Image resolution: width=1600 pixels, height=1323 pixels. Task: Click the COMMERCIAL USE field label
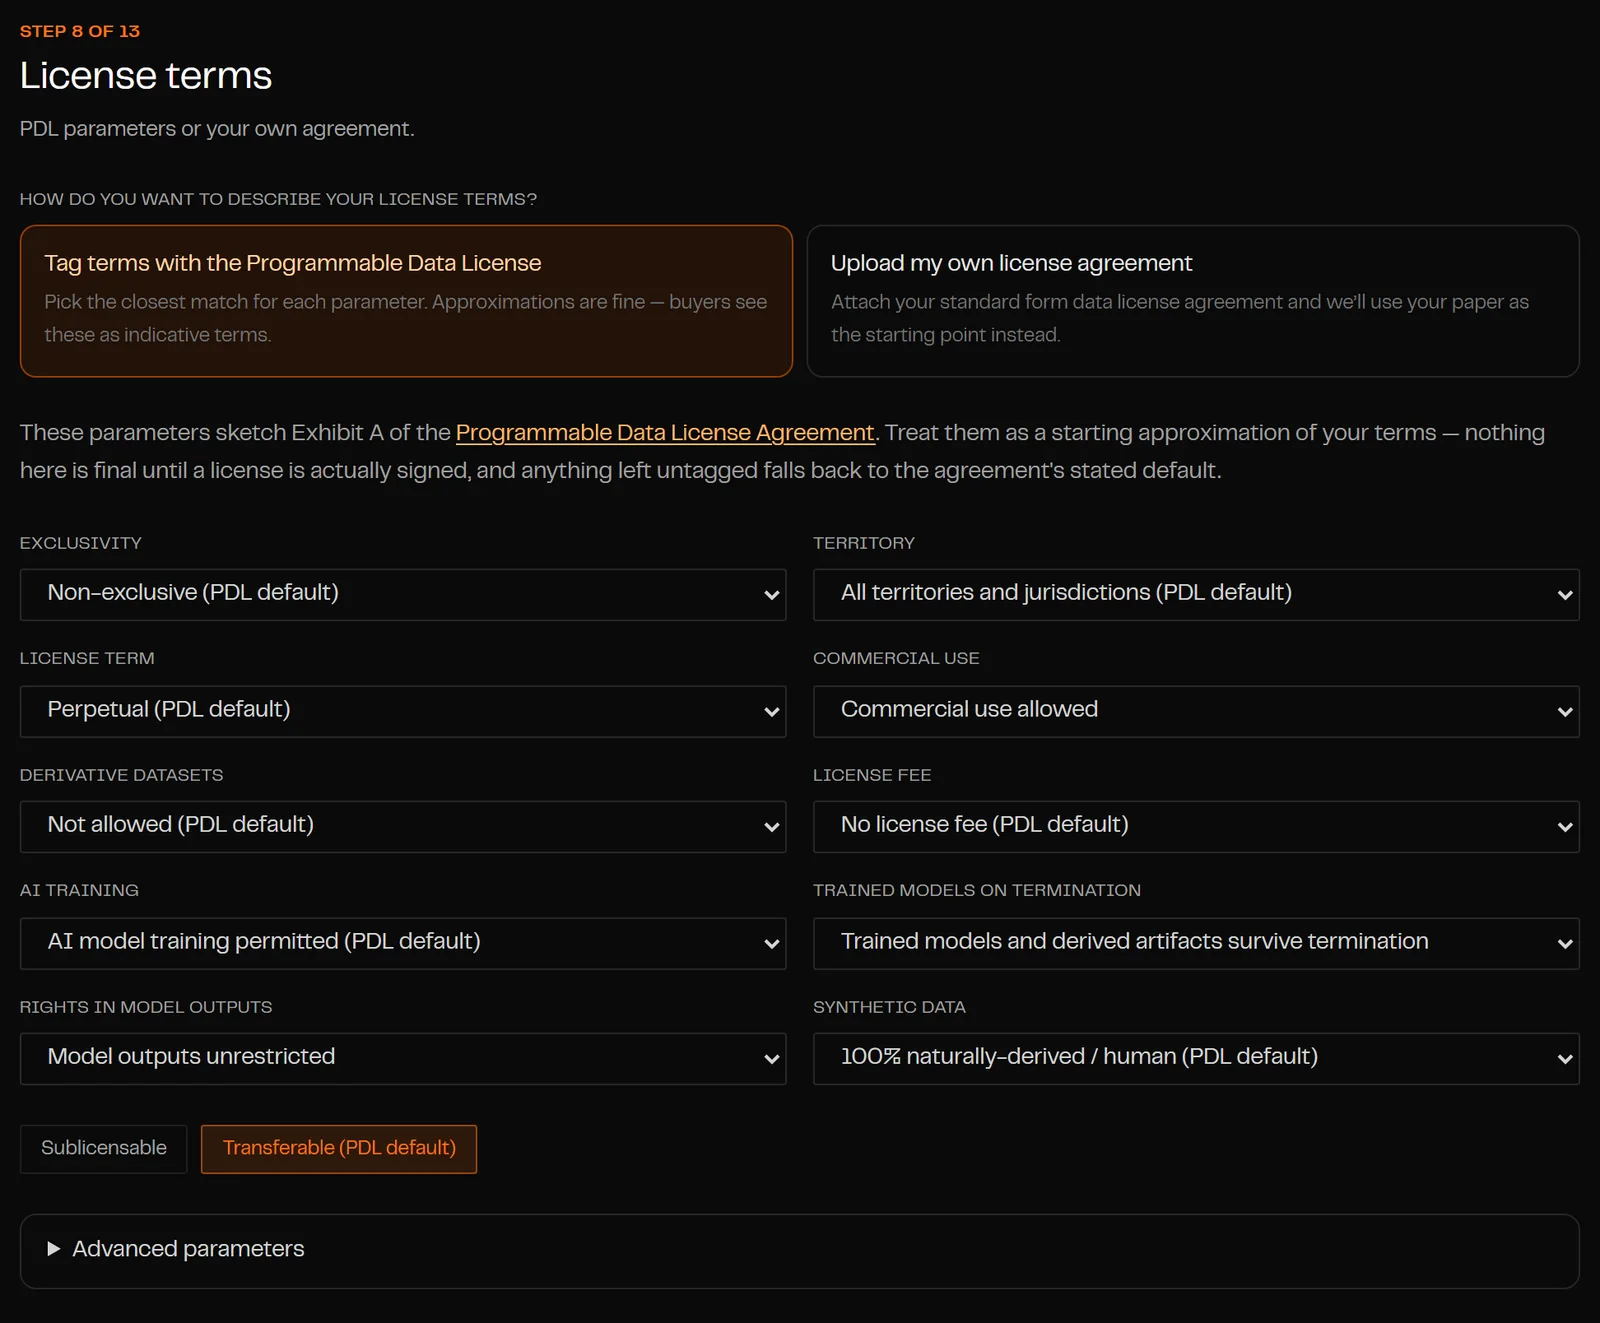click(x=896, y=658)
